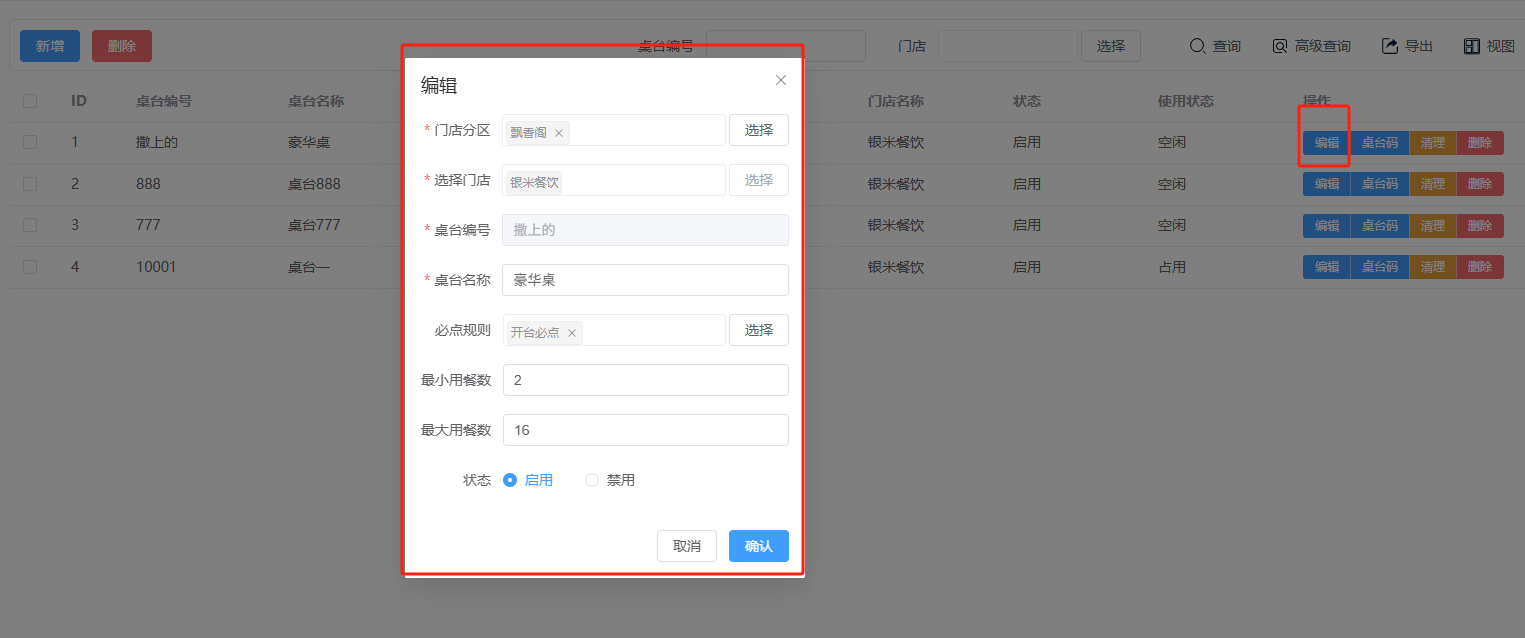Screen dimensions: 1525x638
Task: Remove the 飘香阁 tag via its x
Action: tap(559, 133)
